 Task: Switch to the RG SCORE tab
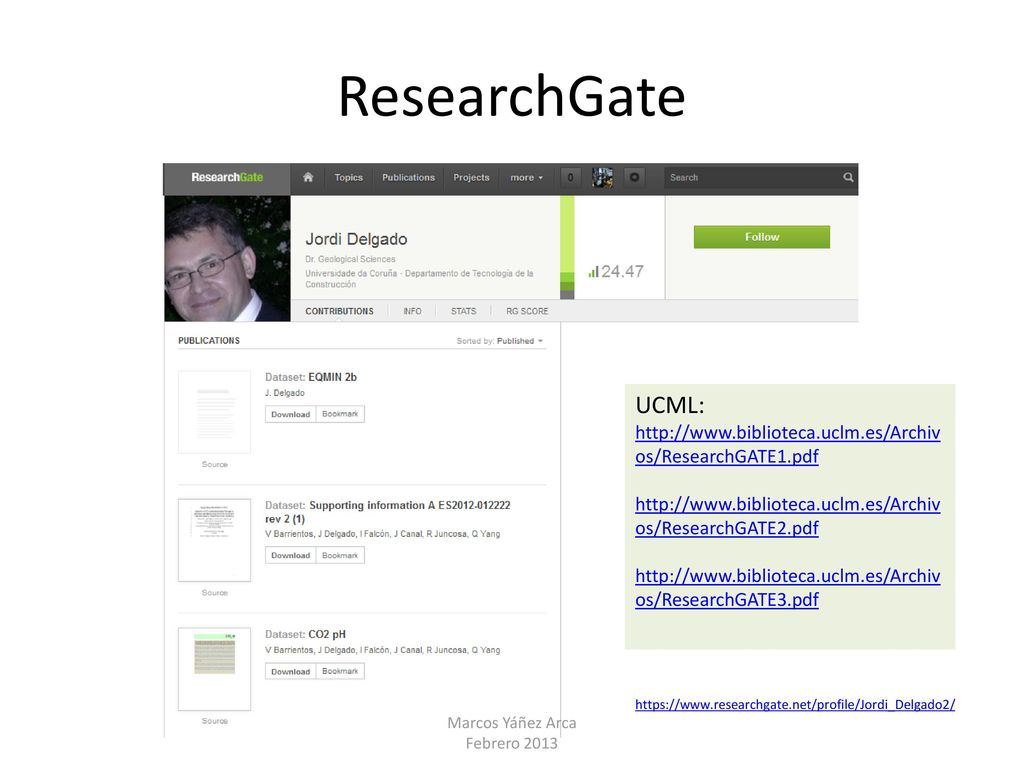(527, 312)
